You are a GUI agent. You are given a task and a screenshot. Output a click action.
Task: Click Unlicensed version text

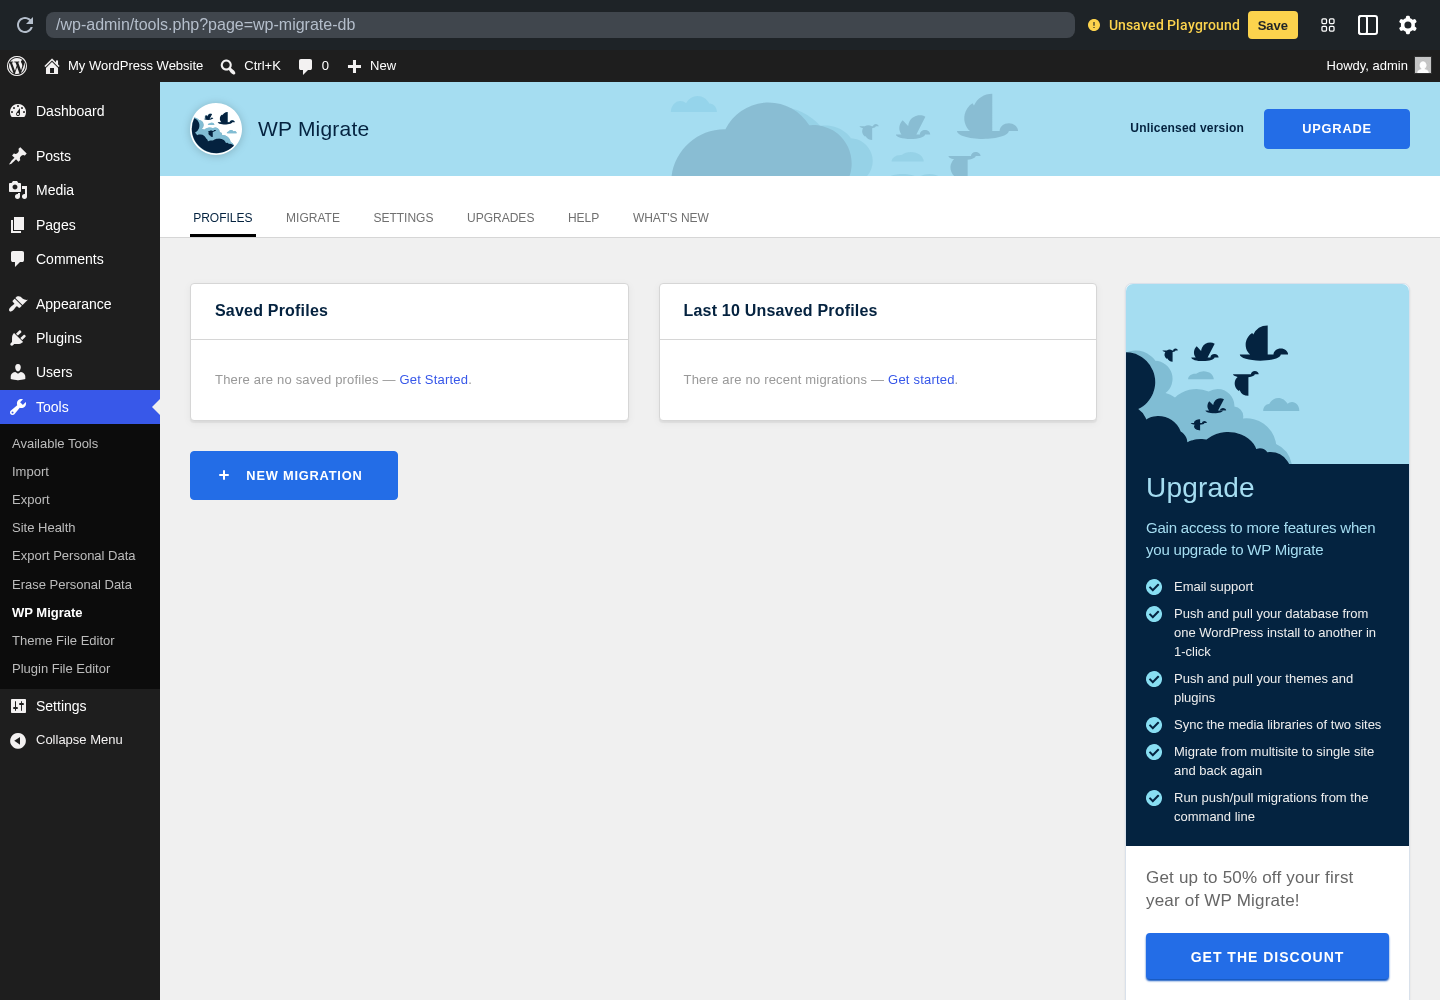[x=1187, y=128]
